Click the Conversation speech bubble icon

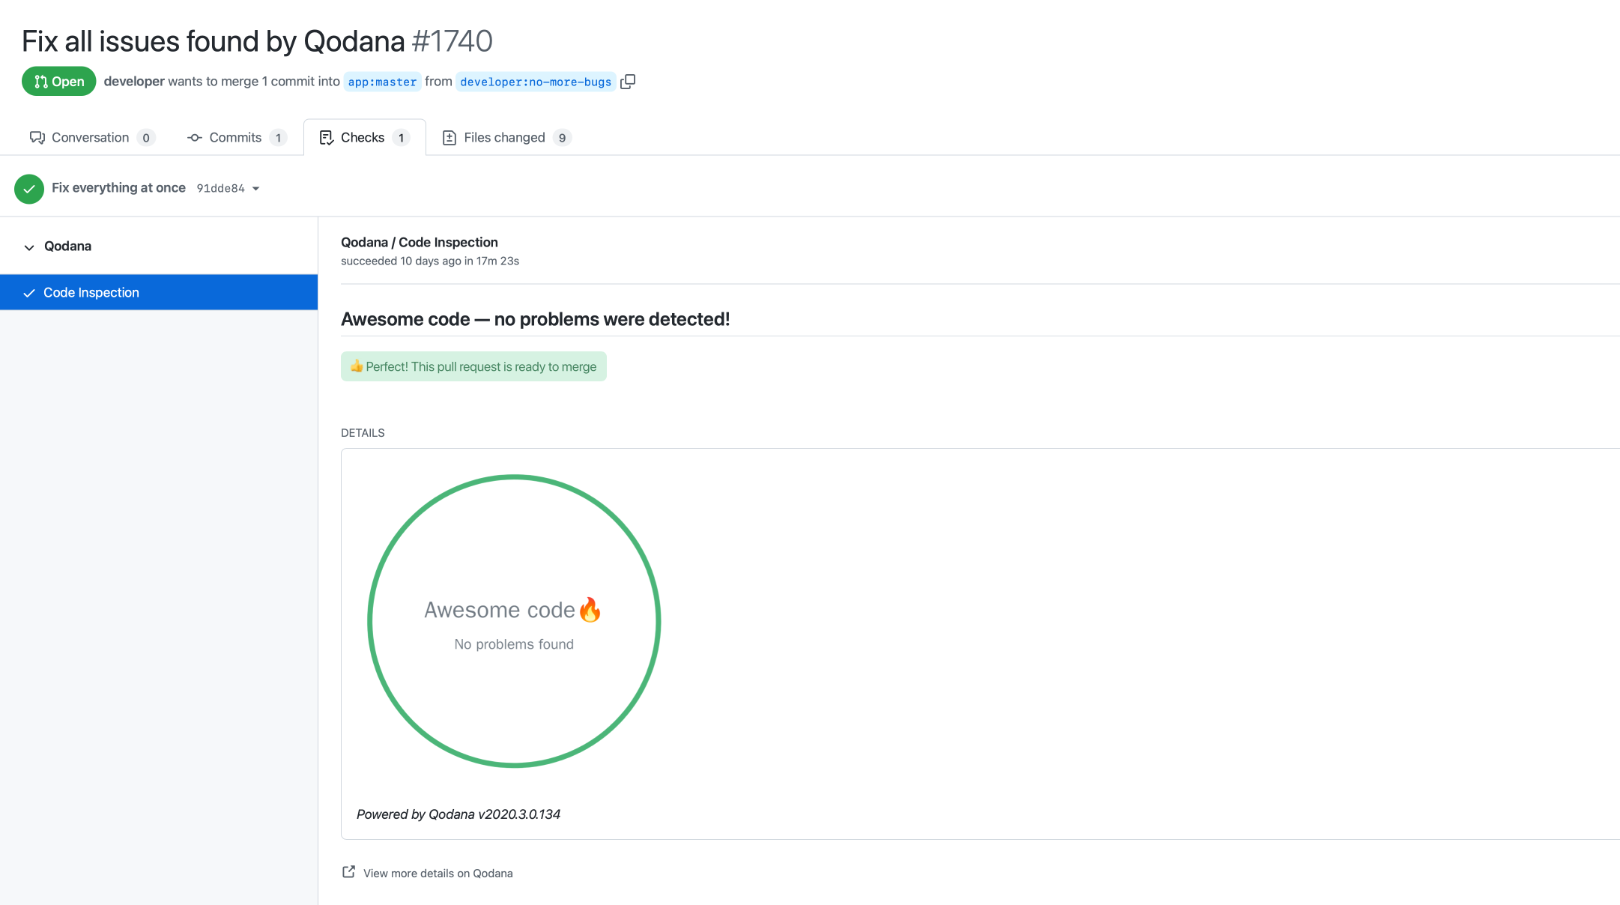(38, 137)
